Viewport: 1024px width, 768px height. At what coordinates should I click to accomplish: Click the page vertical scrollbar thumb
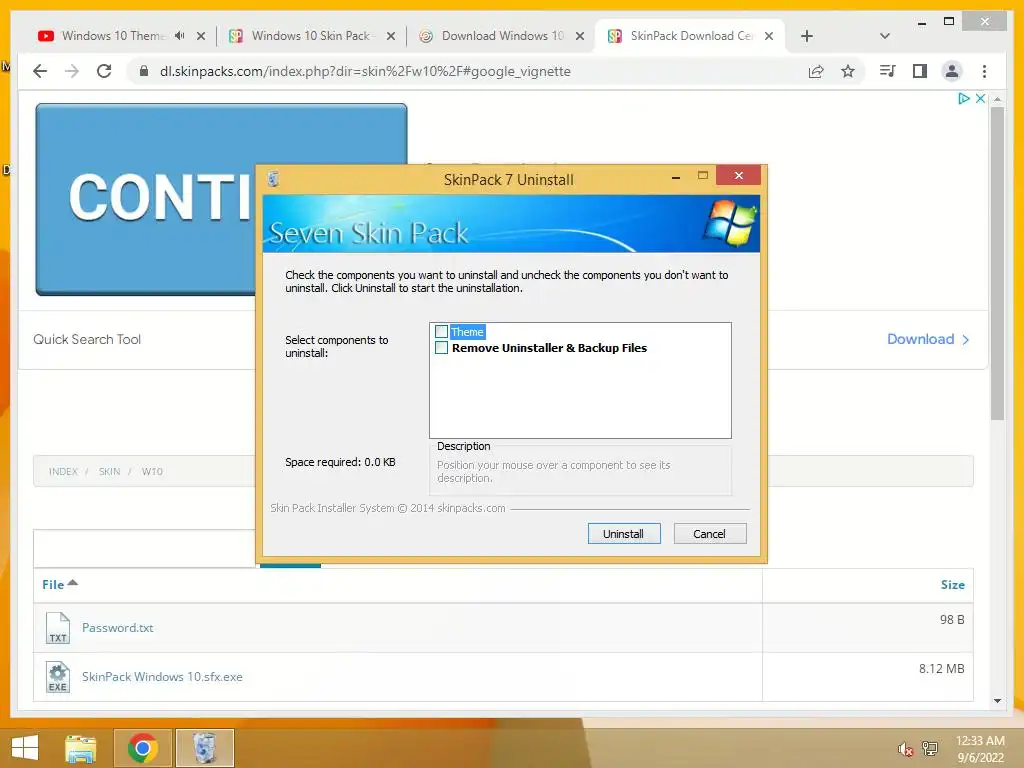coord(997,263)
